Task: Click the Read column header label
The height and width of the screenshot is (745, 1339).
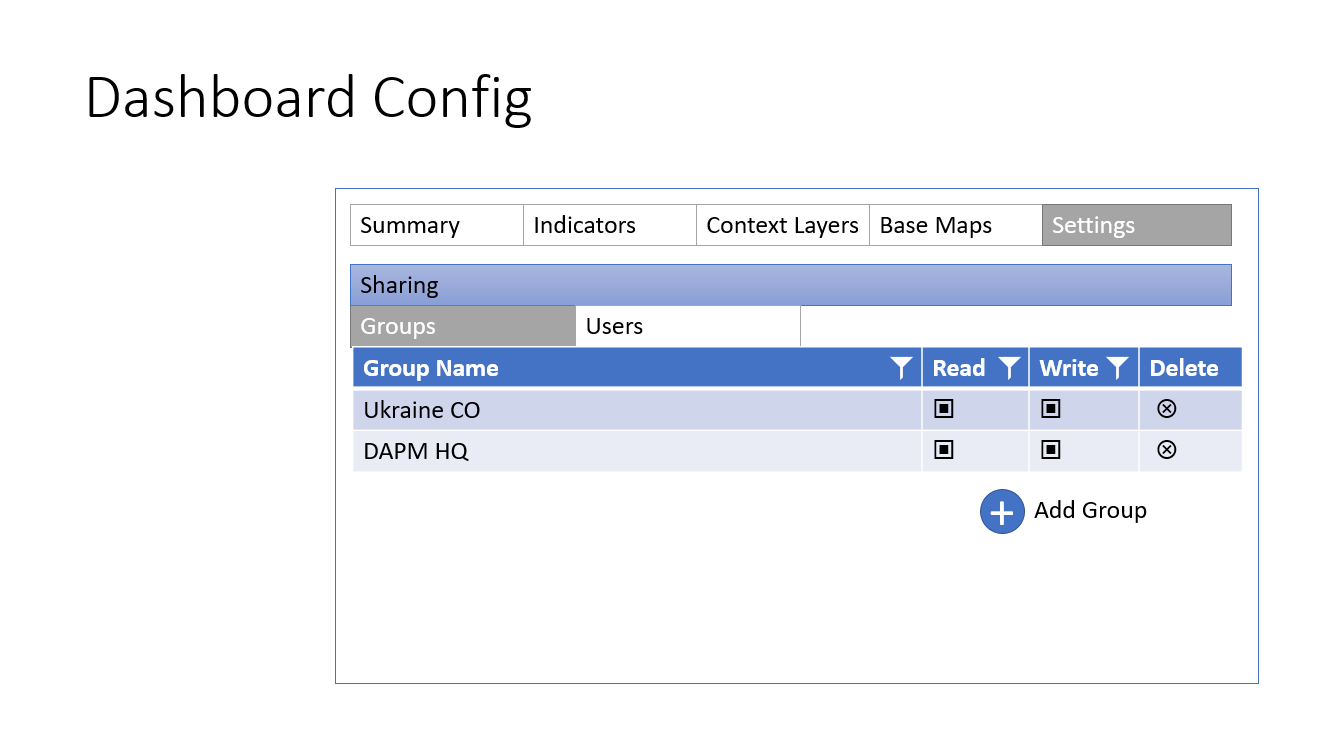Action: click(x=959, y=368)
